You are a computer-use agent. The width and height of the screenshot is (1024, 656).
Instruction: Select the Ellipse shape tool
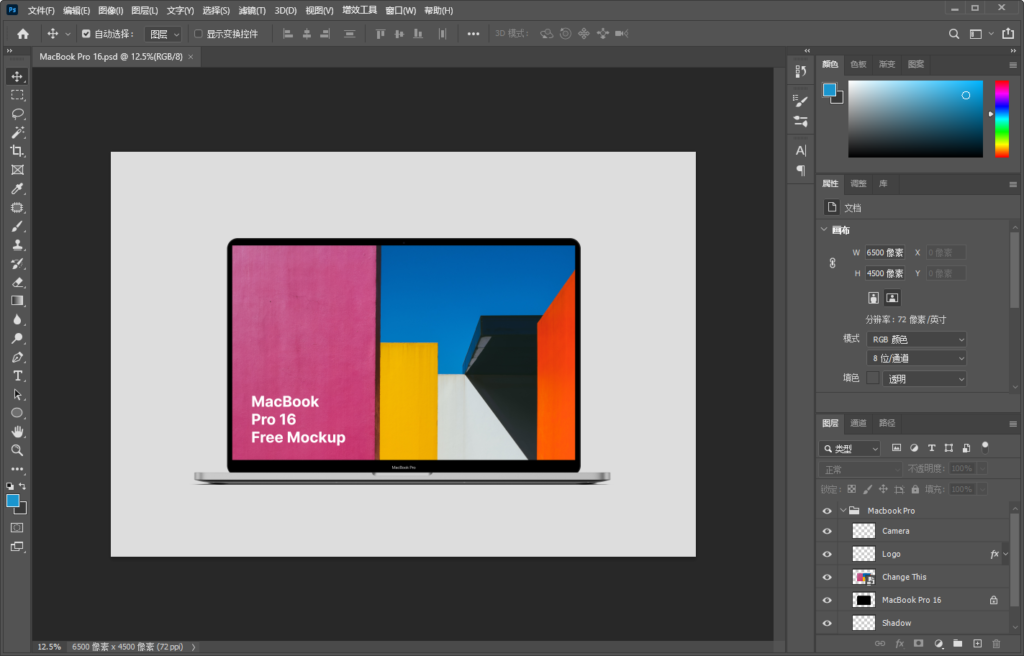pos(17,413)
